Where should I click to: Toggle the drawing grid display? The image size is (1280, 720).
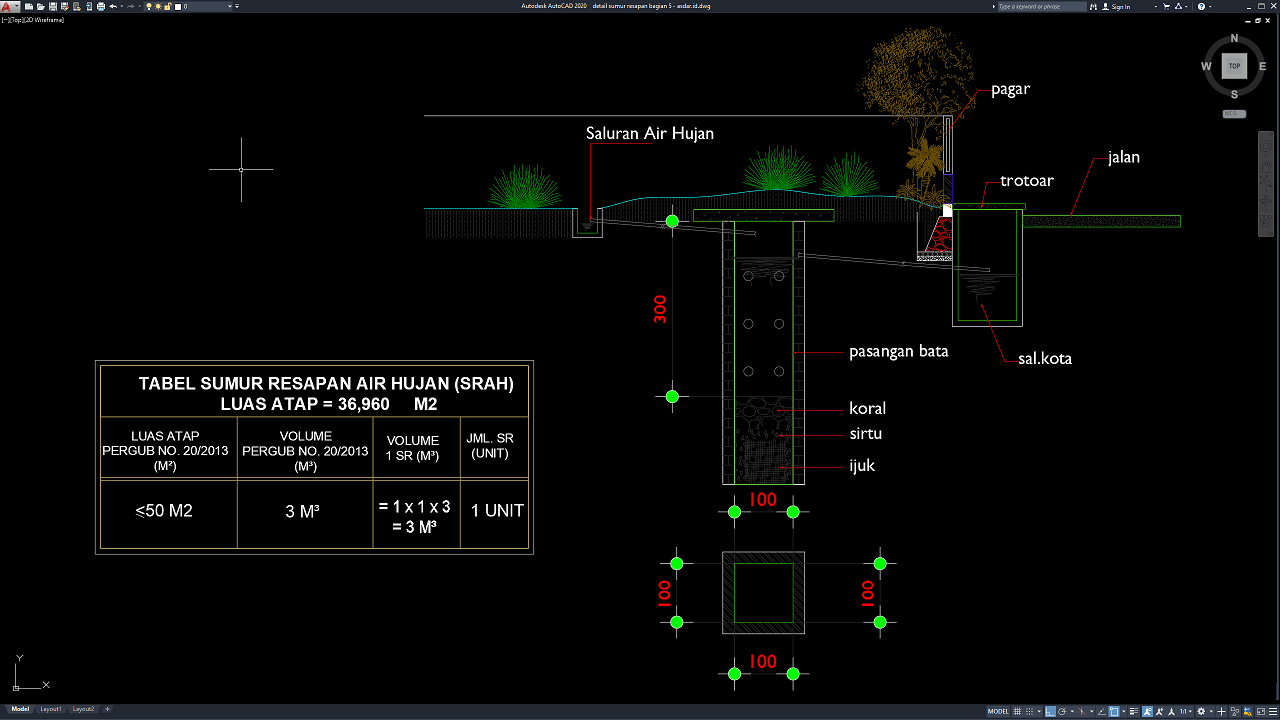(1019, 711)
